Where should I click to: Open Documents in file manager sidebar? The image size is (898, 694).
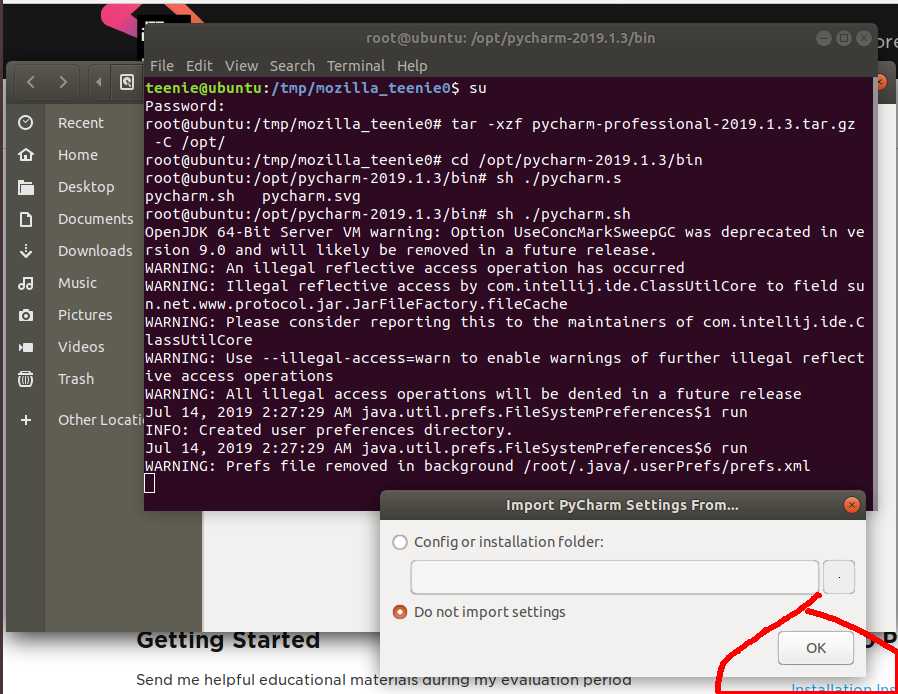pyautogui.click(x=96, y=219)
